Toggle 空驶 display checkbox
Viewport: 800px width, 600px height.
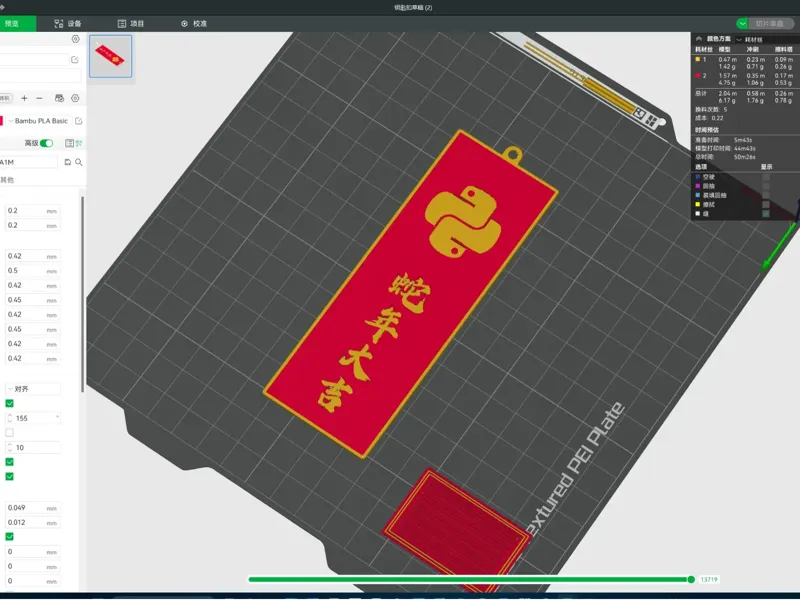click(x=766, y=177)
